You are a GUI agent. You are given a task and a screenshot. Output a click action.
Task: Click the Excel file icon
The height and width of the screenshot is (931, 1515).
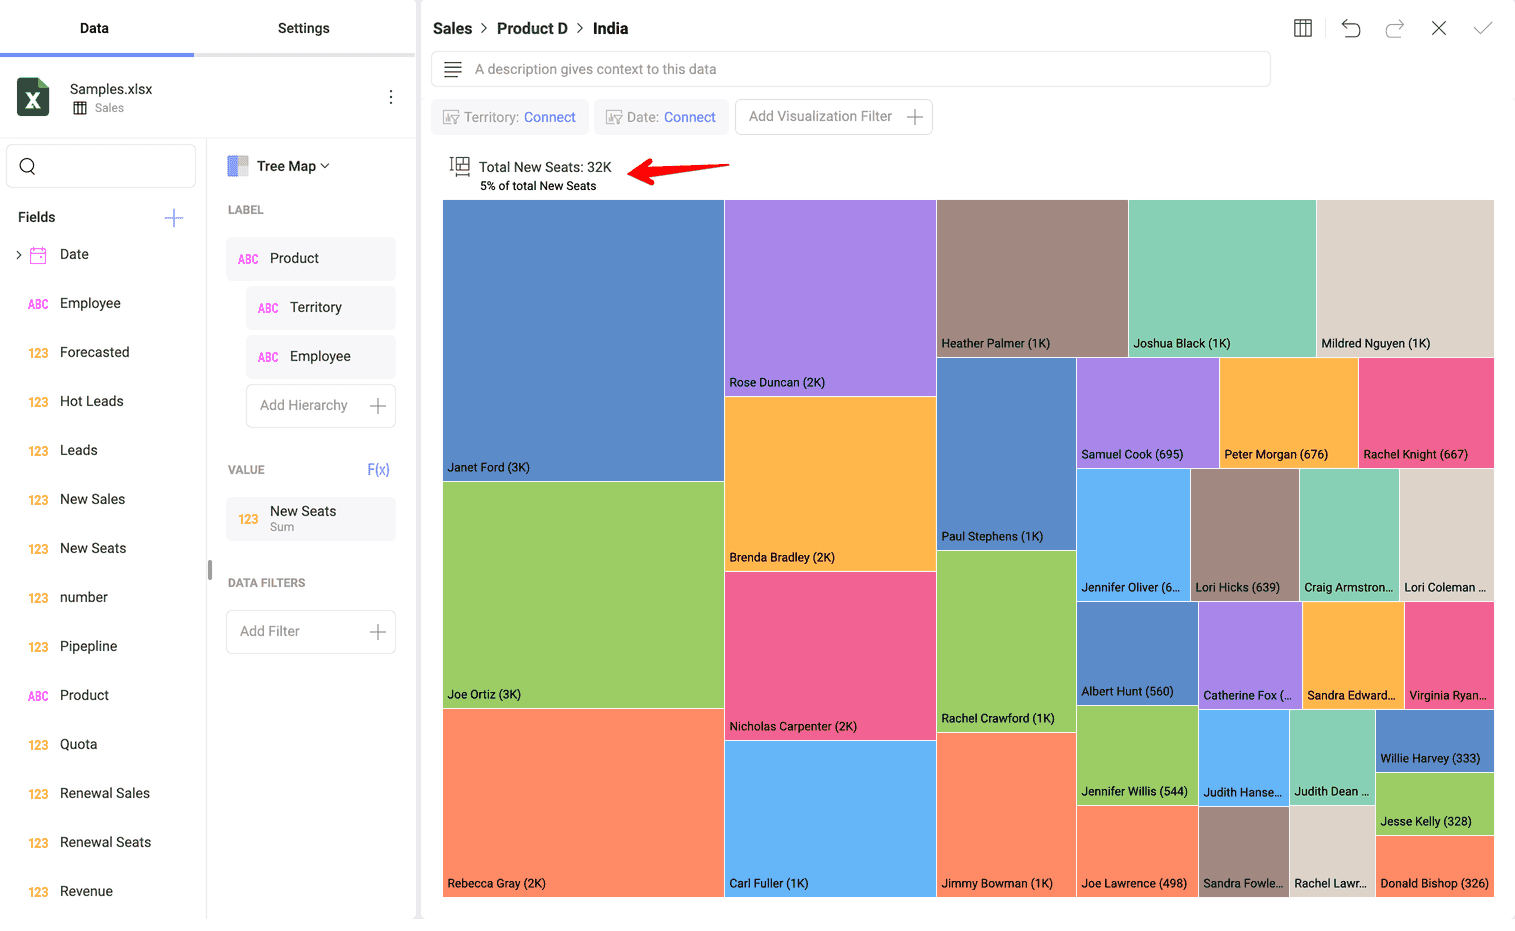point(33,97)
